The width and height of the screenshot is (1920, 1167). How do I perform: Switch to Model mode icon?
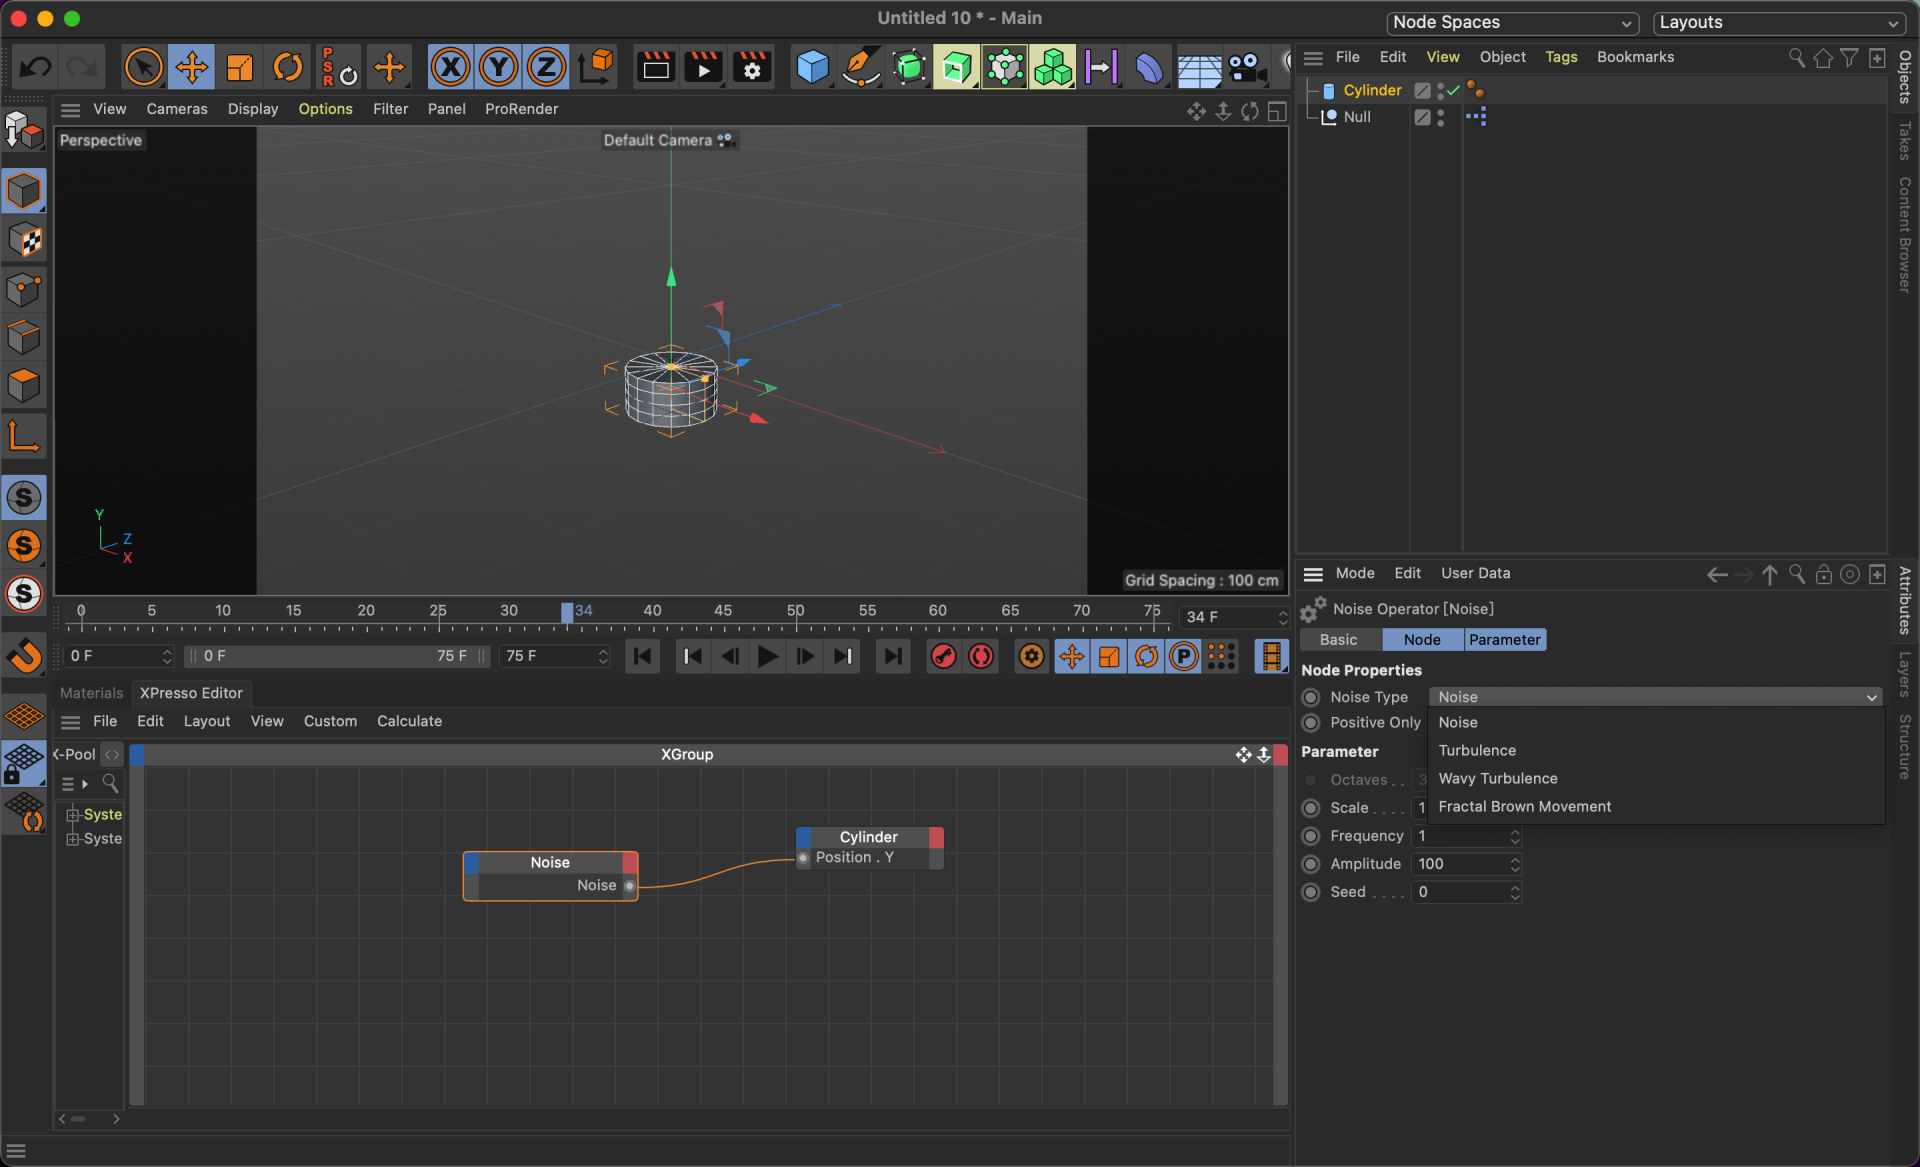pyautogui.click(x=24, y=191)
